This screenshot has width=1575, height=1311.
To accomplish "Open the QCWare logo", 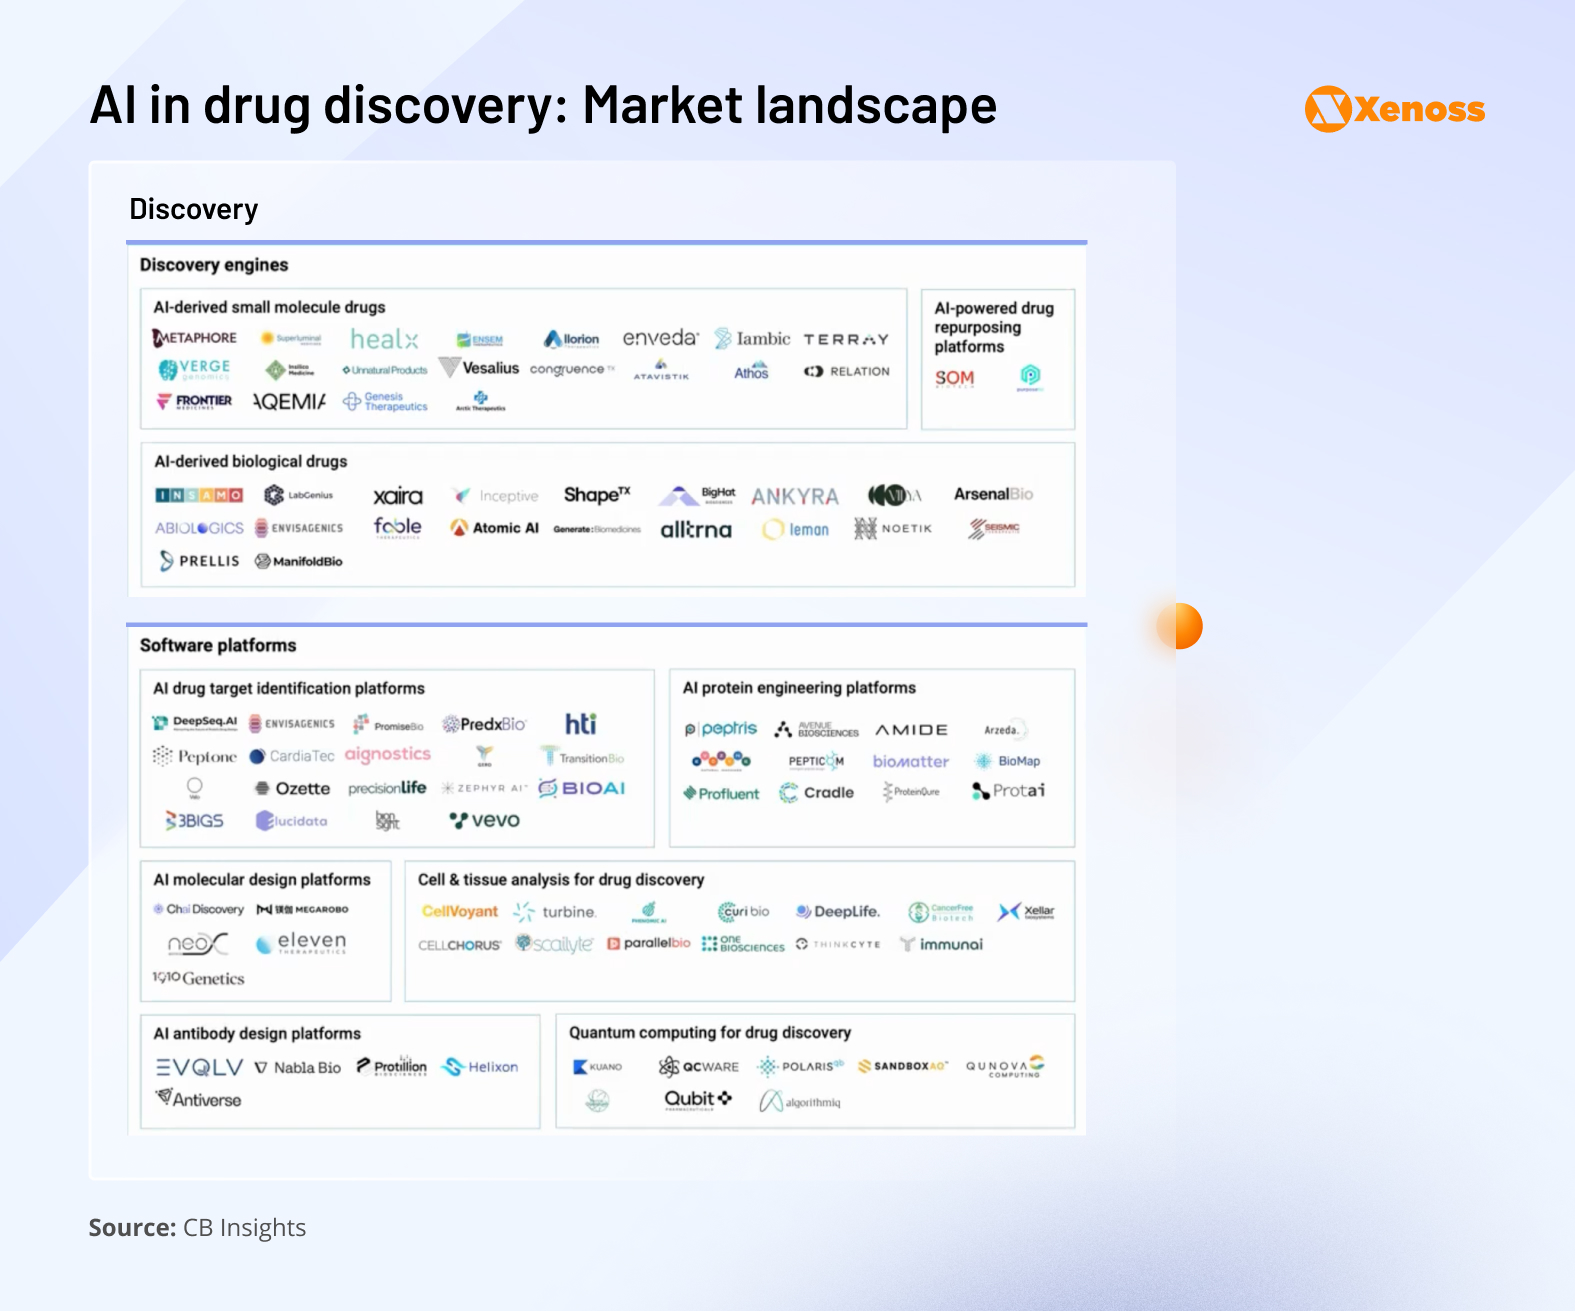I will (x=698, y=1067).
